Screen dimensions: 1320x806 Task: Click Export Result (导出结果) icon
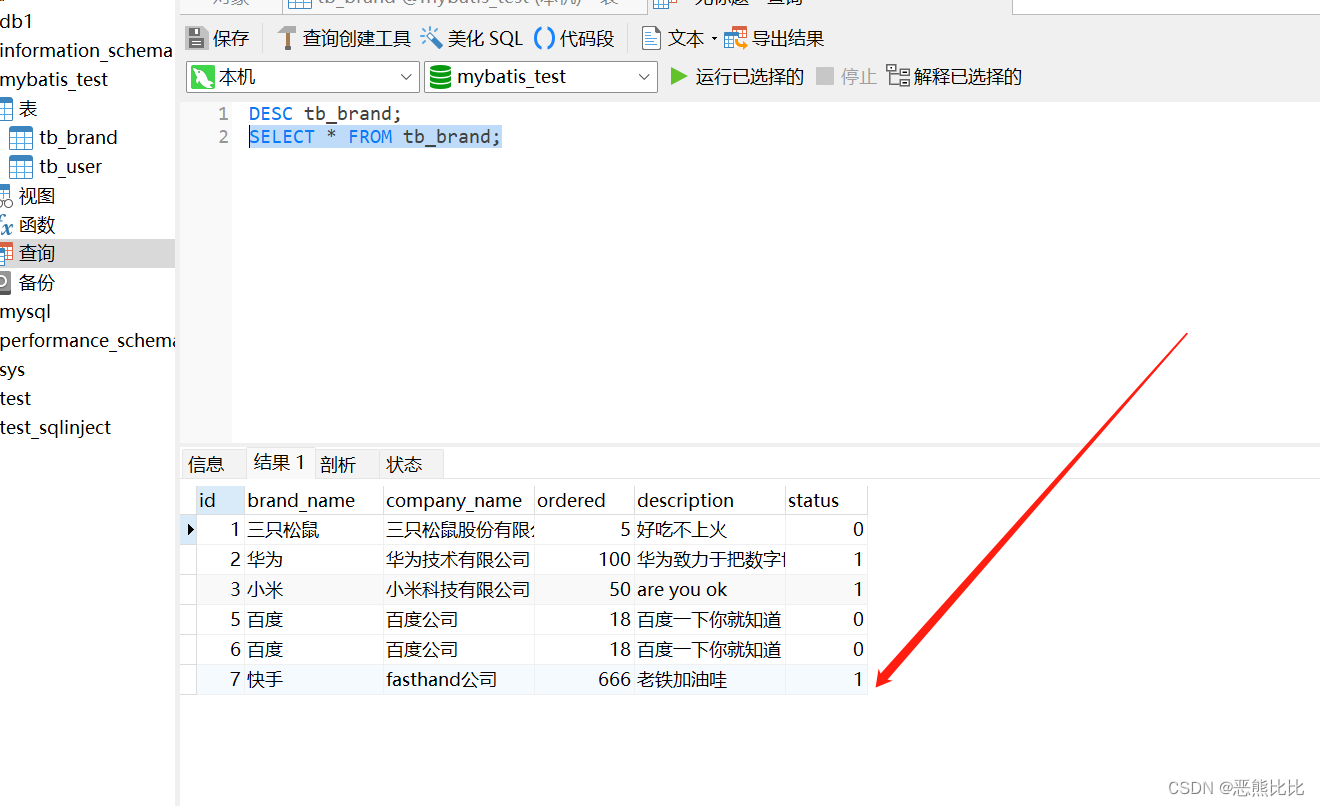click(x=736, y=38)
